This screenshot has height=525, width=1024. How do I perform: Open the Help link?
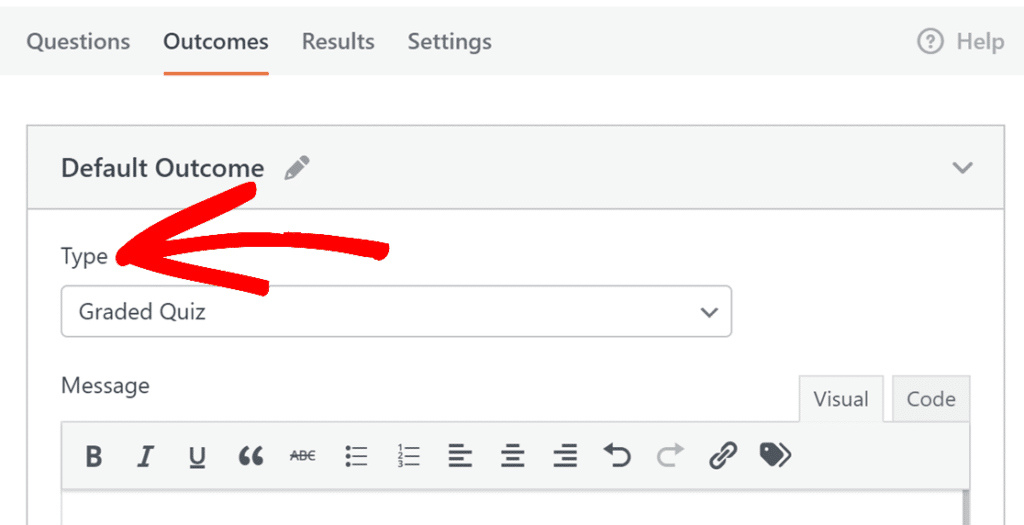(x=960, y=42)
